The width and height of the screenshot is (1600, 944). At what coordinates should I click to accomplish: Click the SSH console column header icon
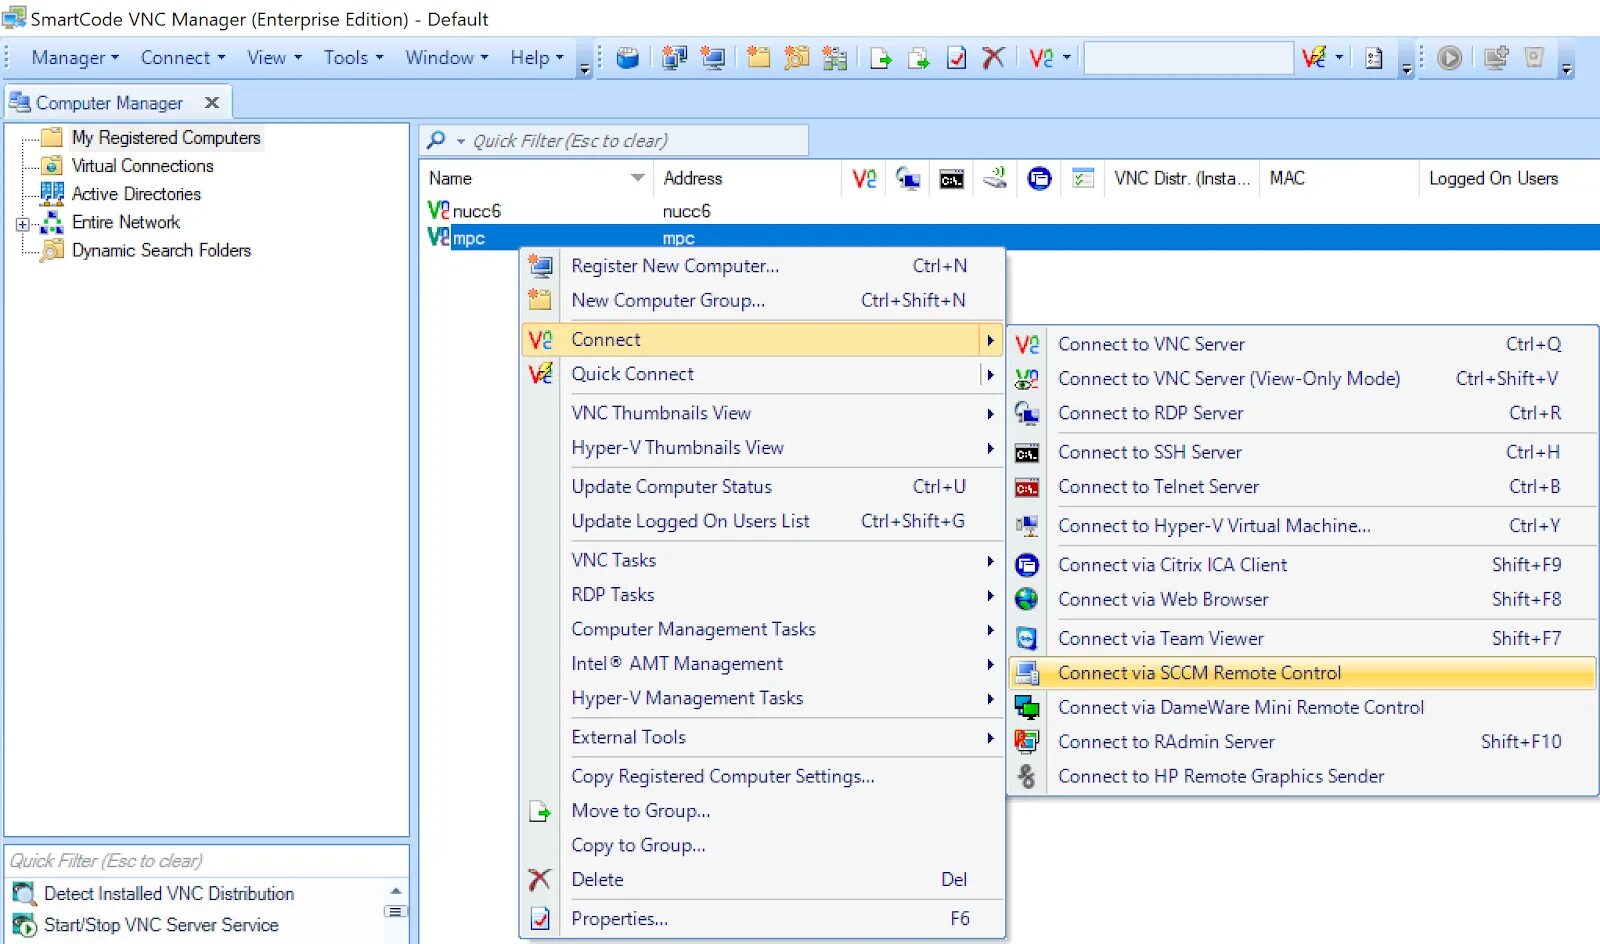(x=951, y=179)
